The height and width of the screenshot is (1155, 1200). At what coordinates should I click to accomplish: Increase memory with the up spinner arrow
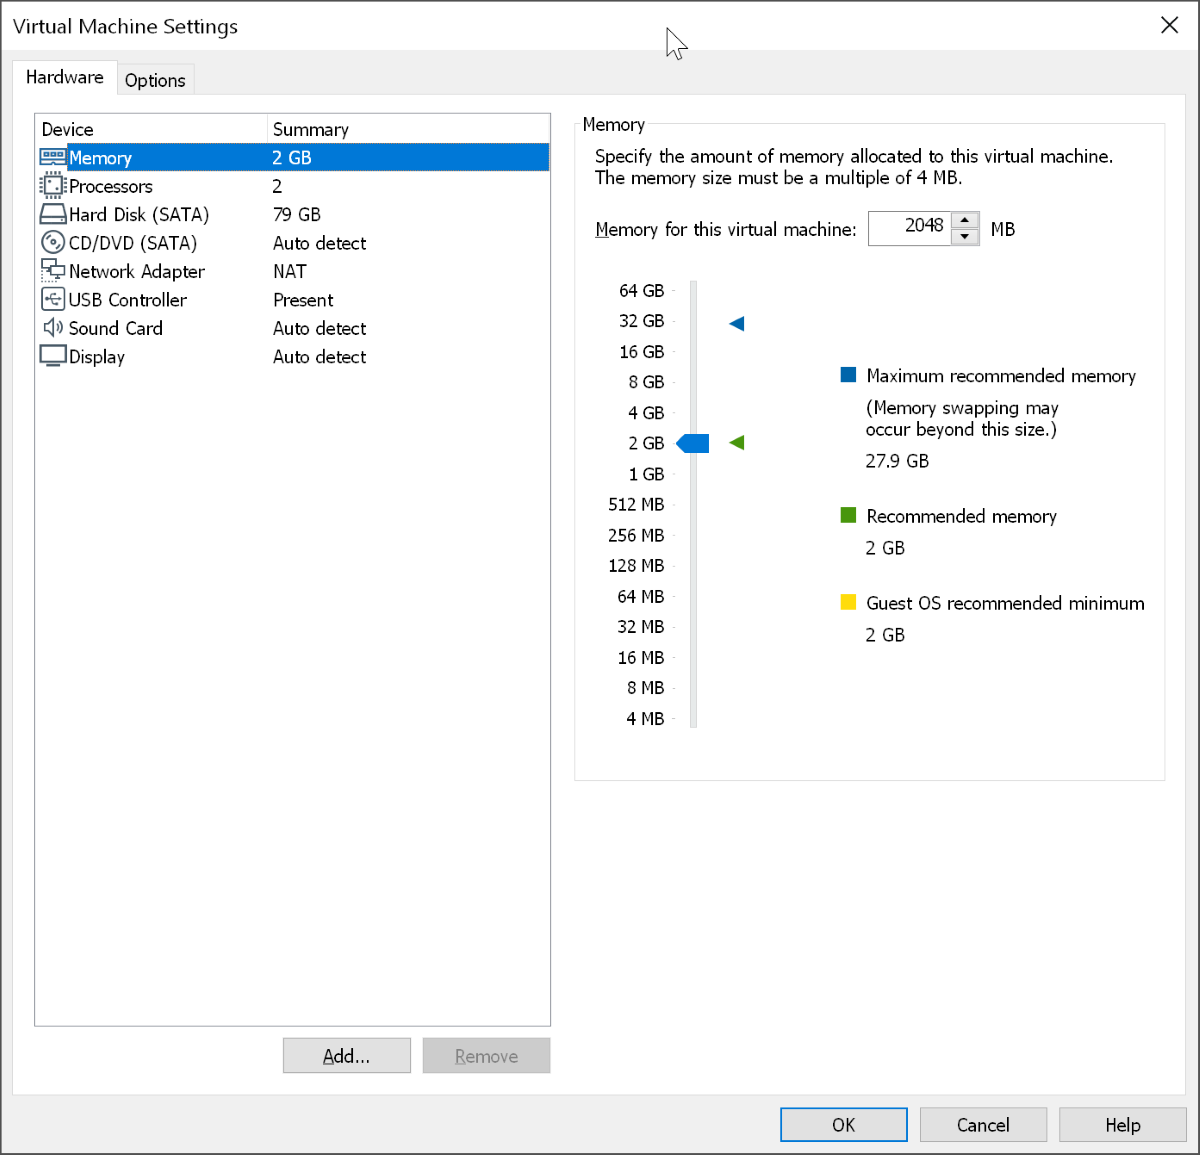click(965, 221)
